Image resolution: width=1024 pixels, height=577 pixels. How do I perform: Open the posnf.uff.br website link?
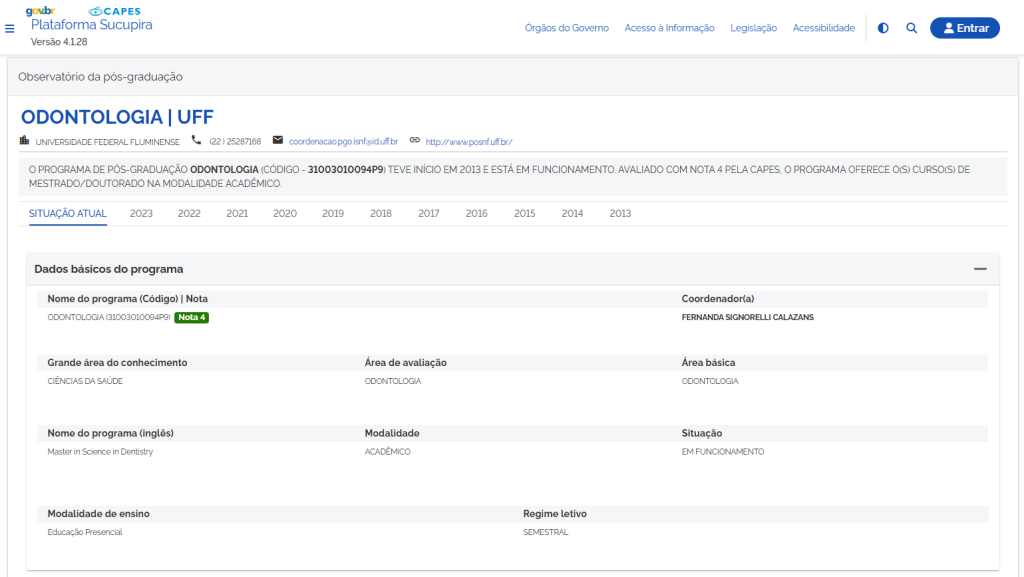[469, 142]
